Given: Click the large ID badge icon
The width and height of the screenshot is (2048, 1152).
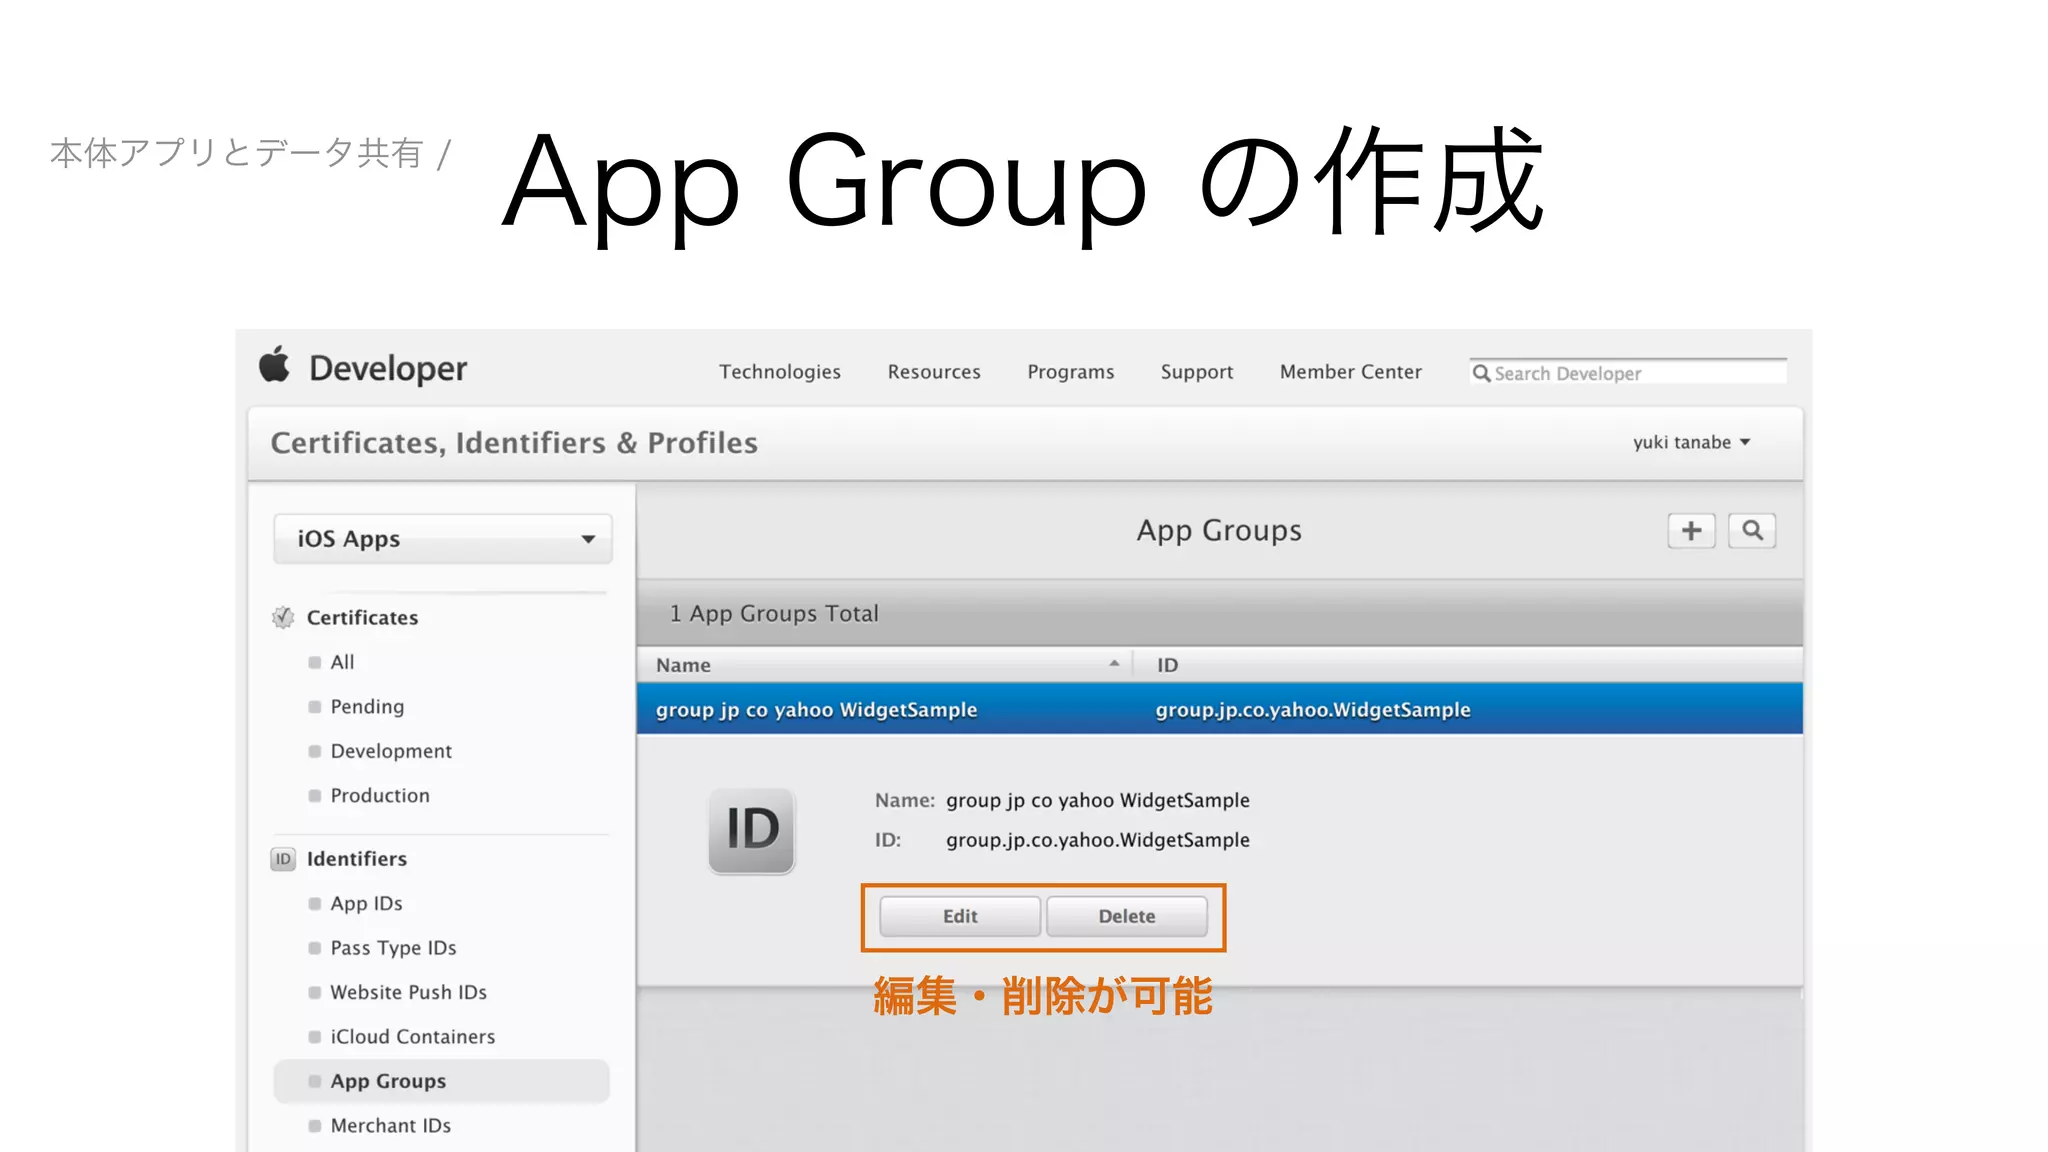Looking at the screenshot, I should pos(752,830).
